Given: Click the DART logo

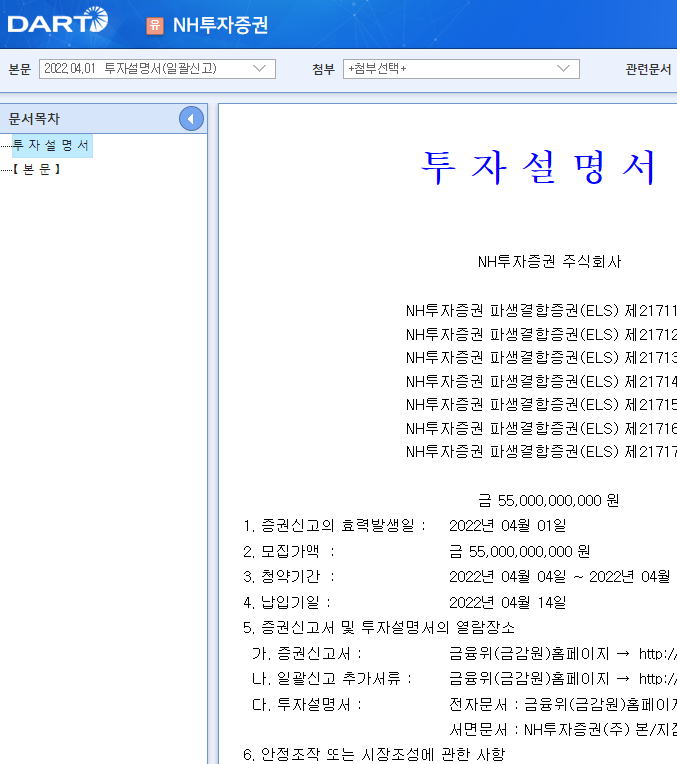Looking at the screenshot, I should click(58, 20).
